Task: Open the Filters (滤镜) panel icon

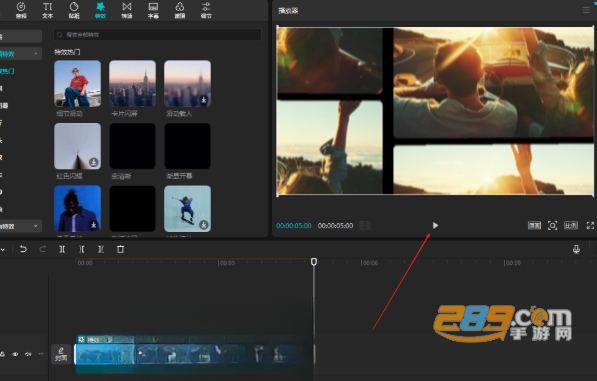Action: click(180, 10)
